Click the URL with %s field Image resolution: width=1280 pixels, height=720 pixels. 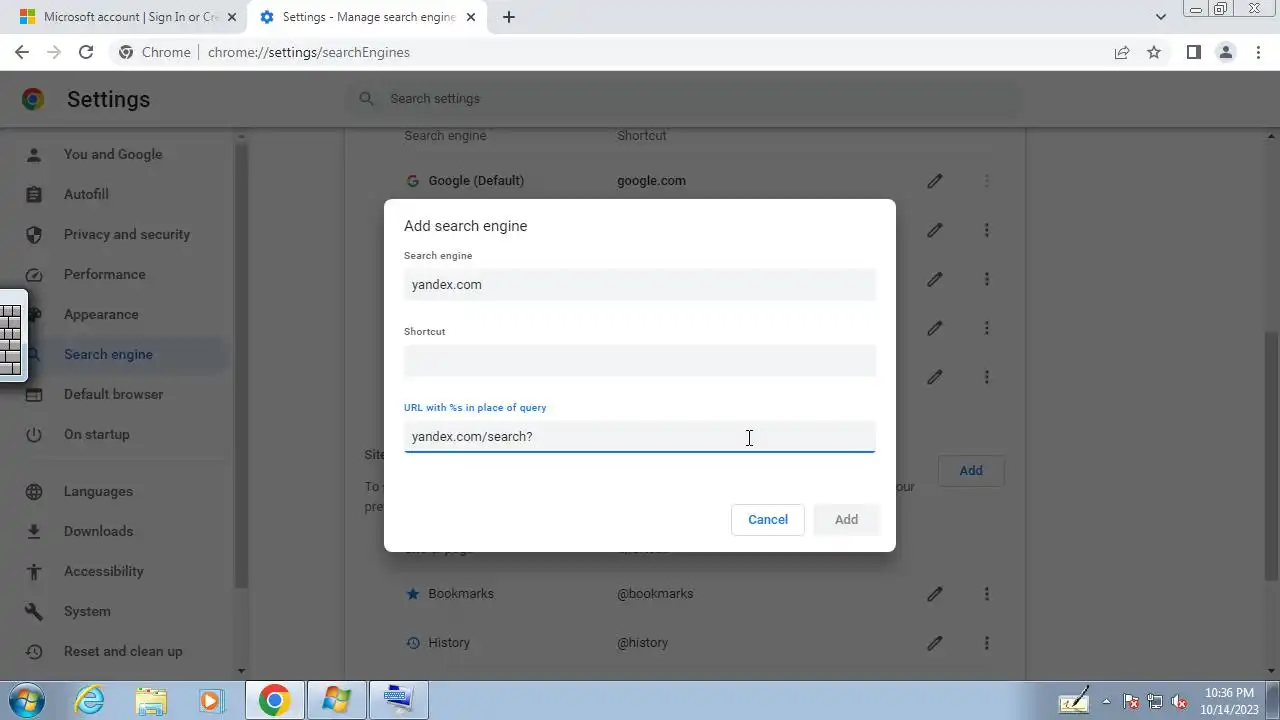point(640,437)
